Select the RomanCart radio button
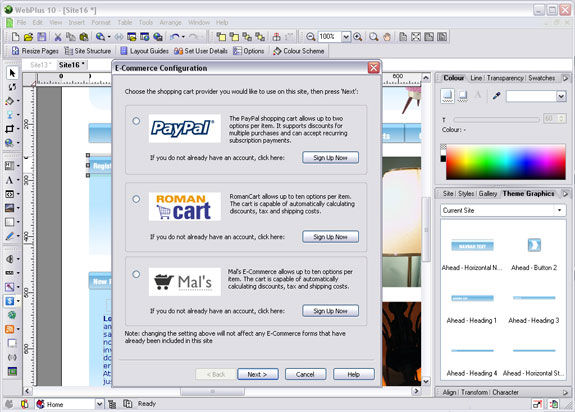 136,199
